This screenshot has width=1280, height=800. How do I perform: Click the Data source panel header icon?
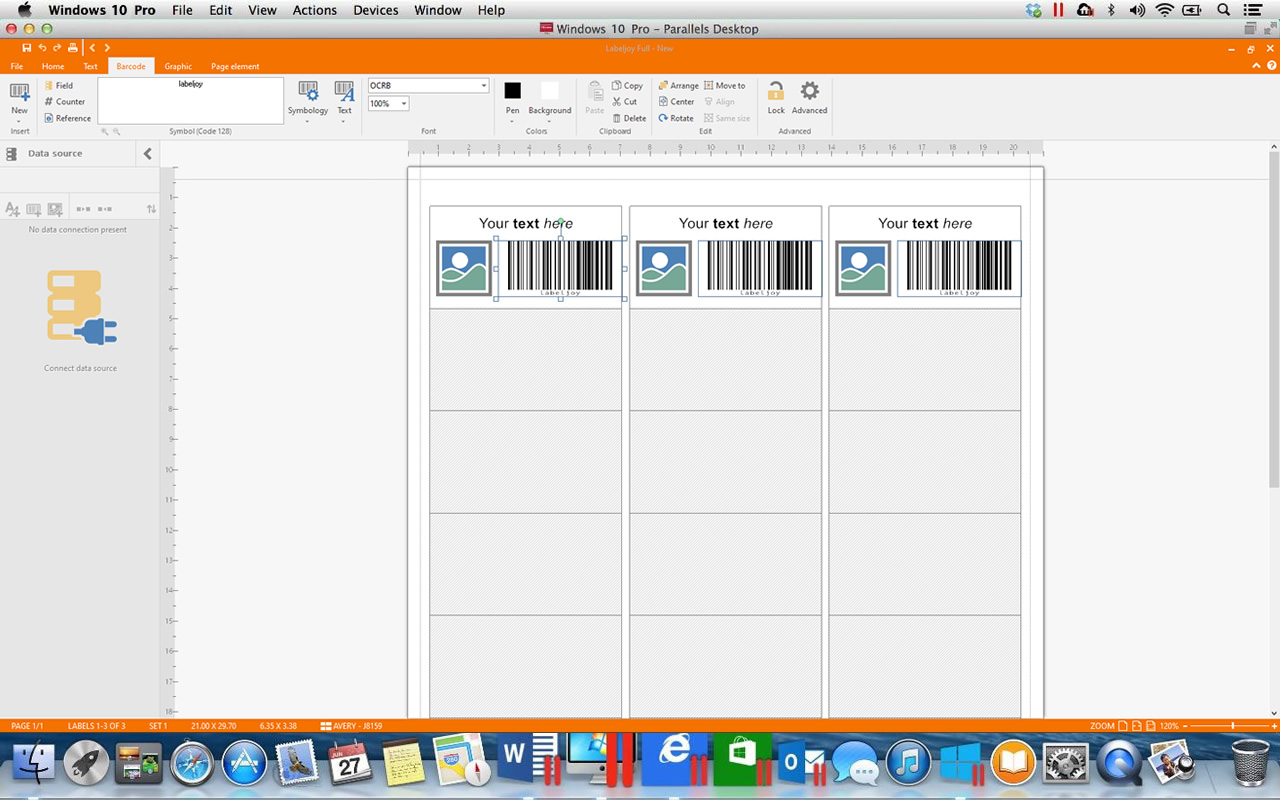[12, 154]
